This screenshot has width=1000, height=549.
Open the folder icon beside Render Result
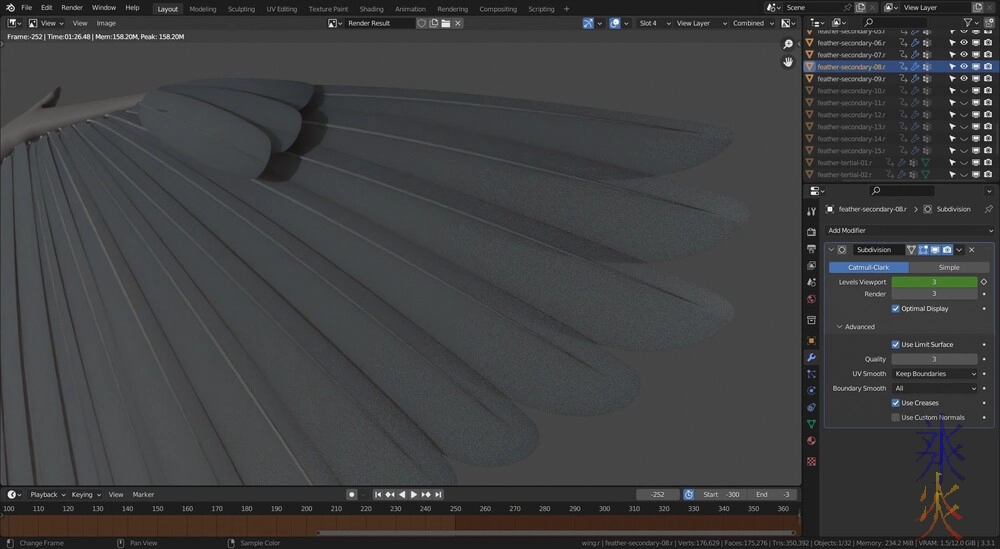click(446, 23)
